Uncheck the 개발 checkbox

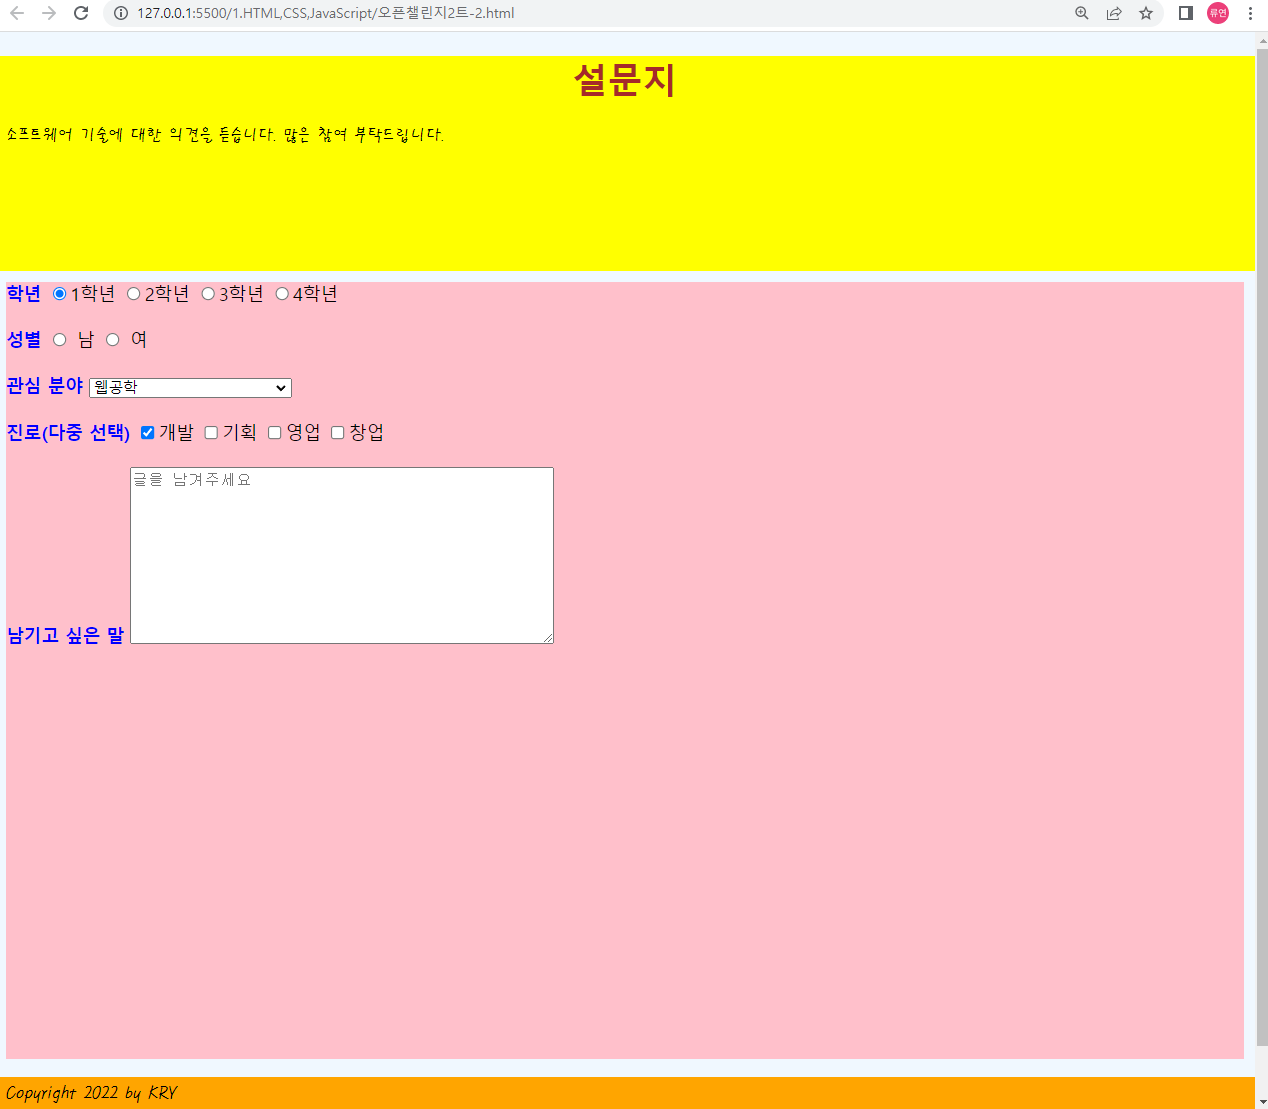[x=148, y=433]
